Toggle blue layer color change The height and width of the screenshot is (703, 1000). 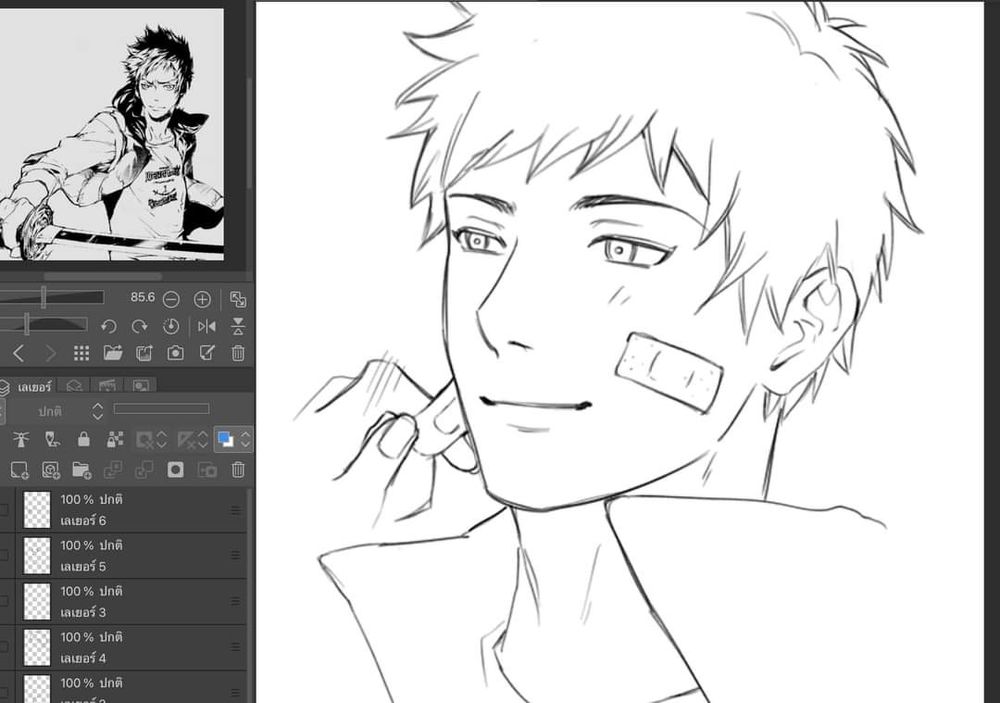[x=226, y=440]
